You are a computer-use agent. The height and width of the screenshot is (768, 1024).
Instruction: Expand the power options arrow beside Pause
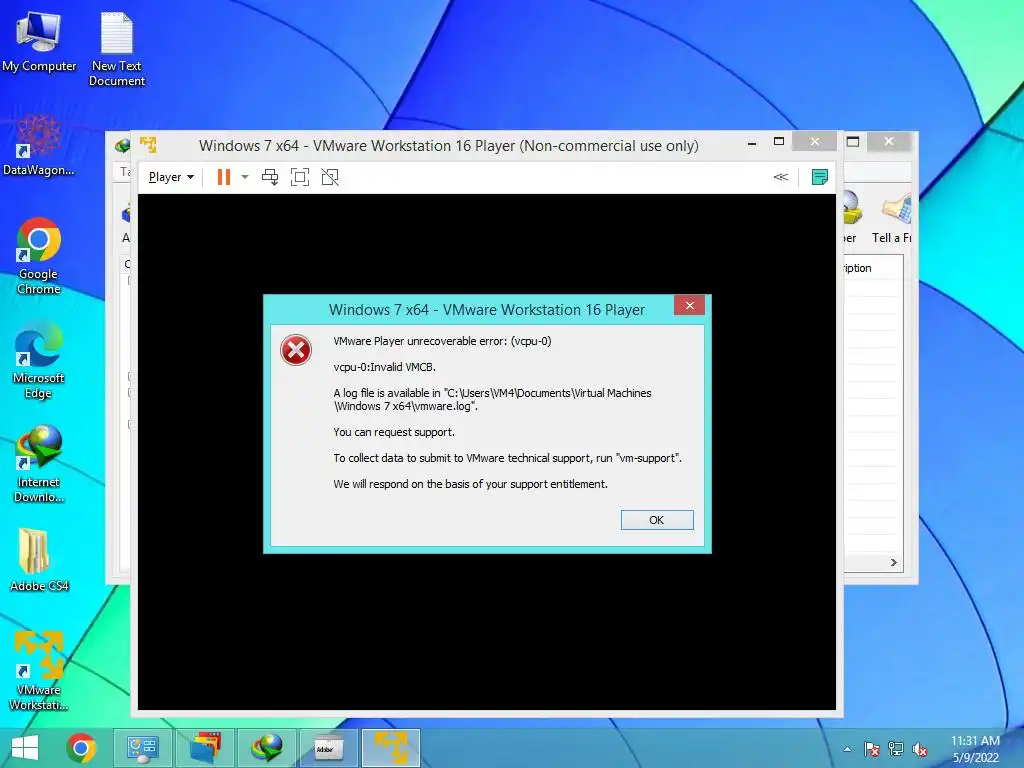pos(245,177)
